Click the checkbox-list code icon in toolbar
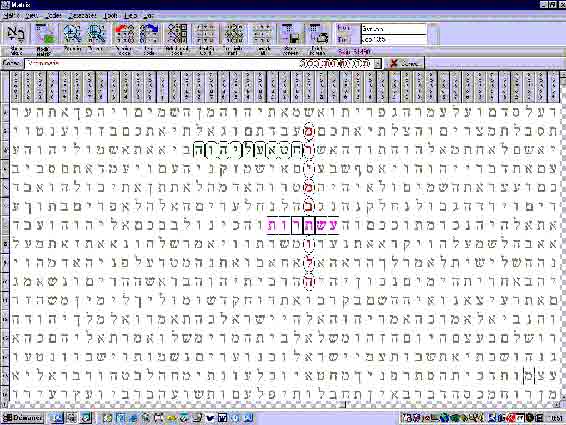 [177, 34]
